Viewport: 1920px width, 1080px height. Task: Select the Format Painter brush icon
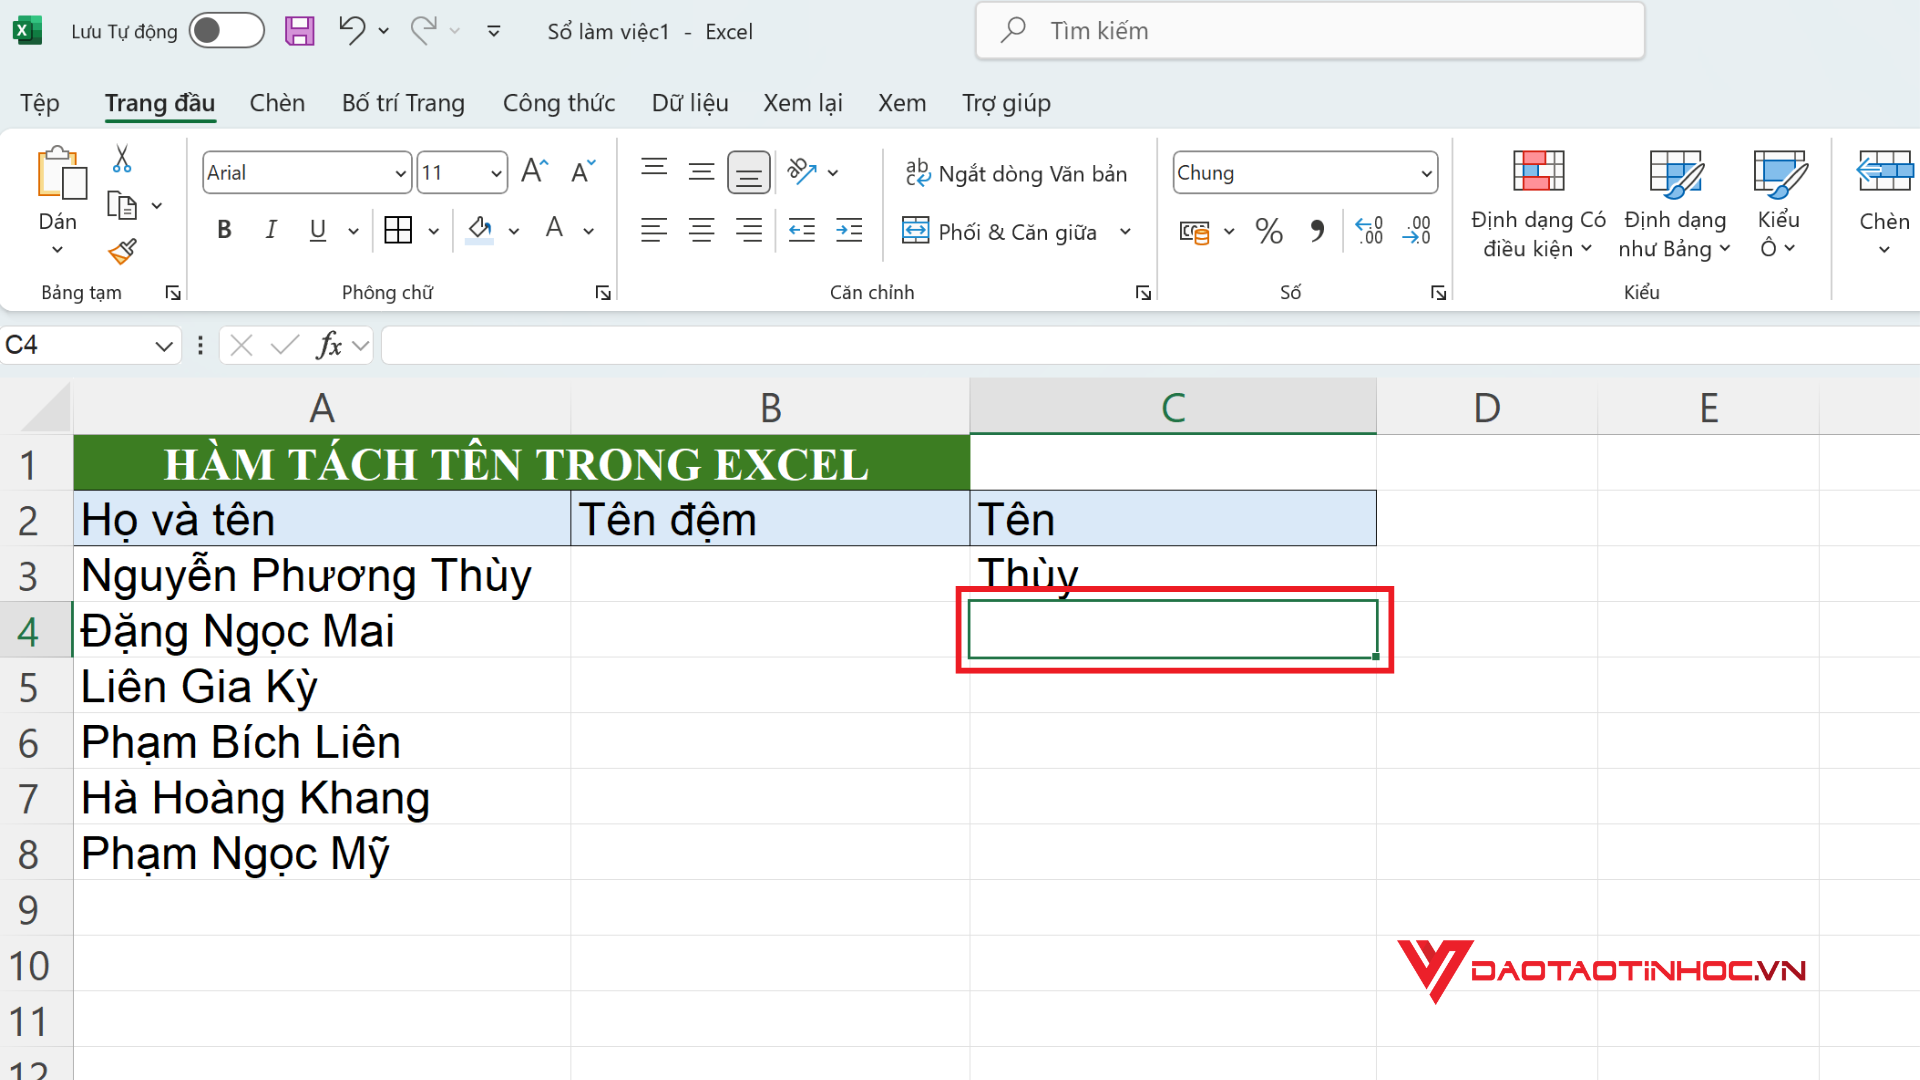(122, 251)
